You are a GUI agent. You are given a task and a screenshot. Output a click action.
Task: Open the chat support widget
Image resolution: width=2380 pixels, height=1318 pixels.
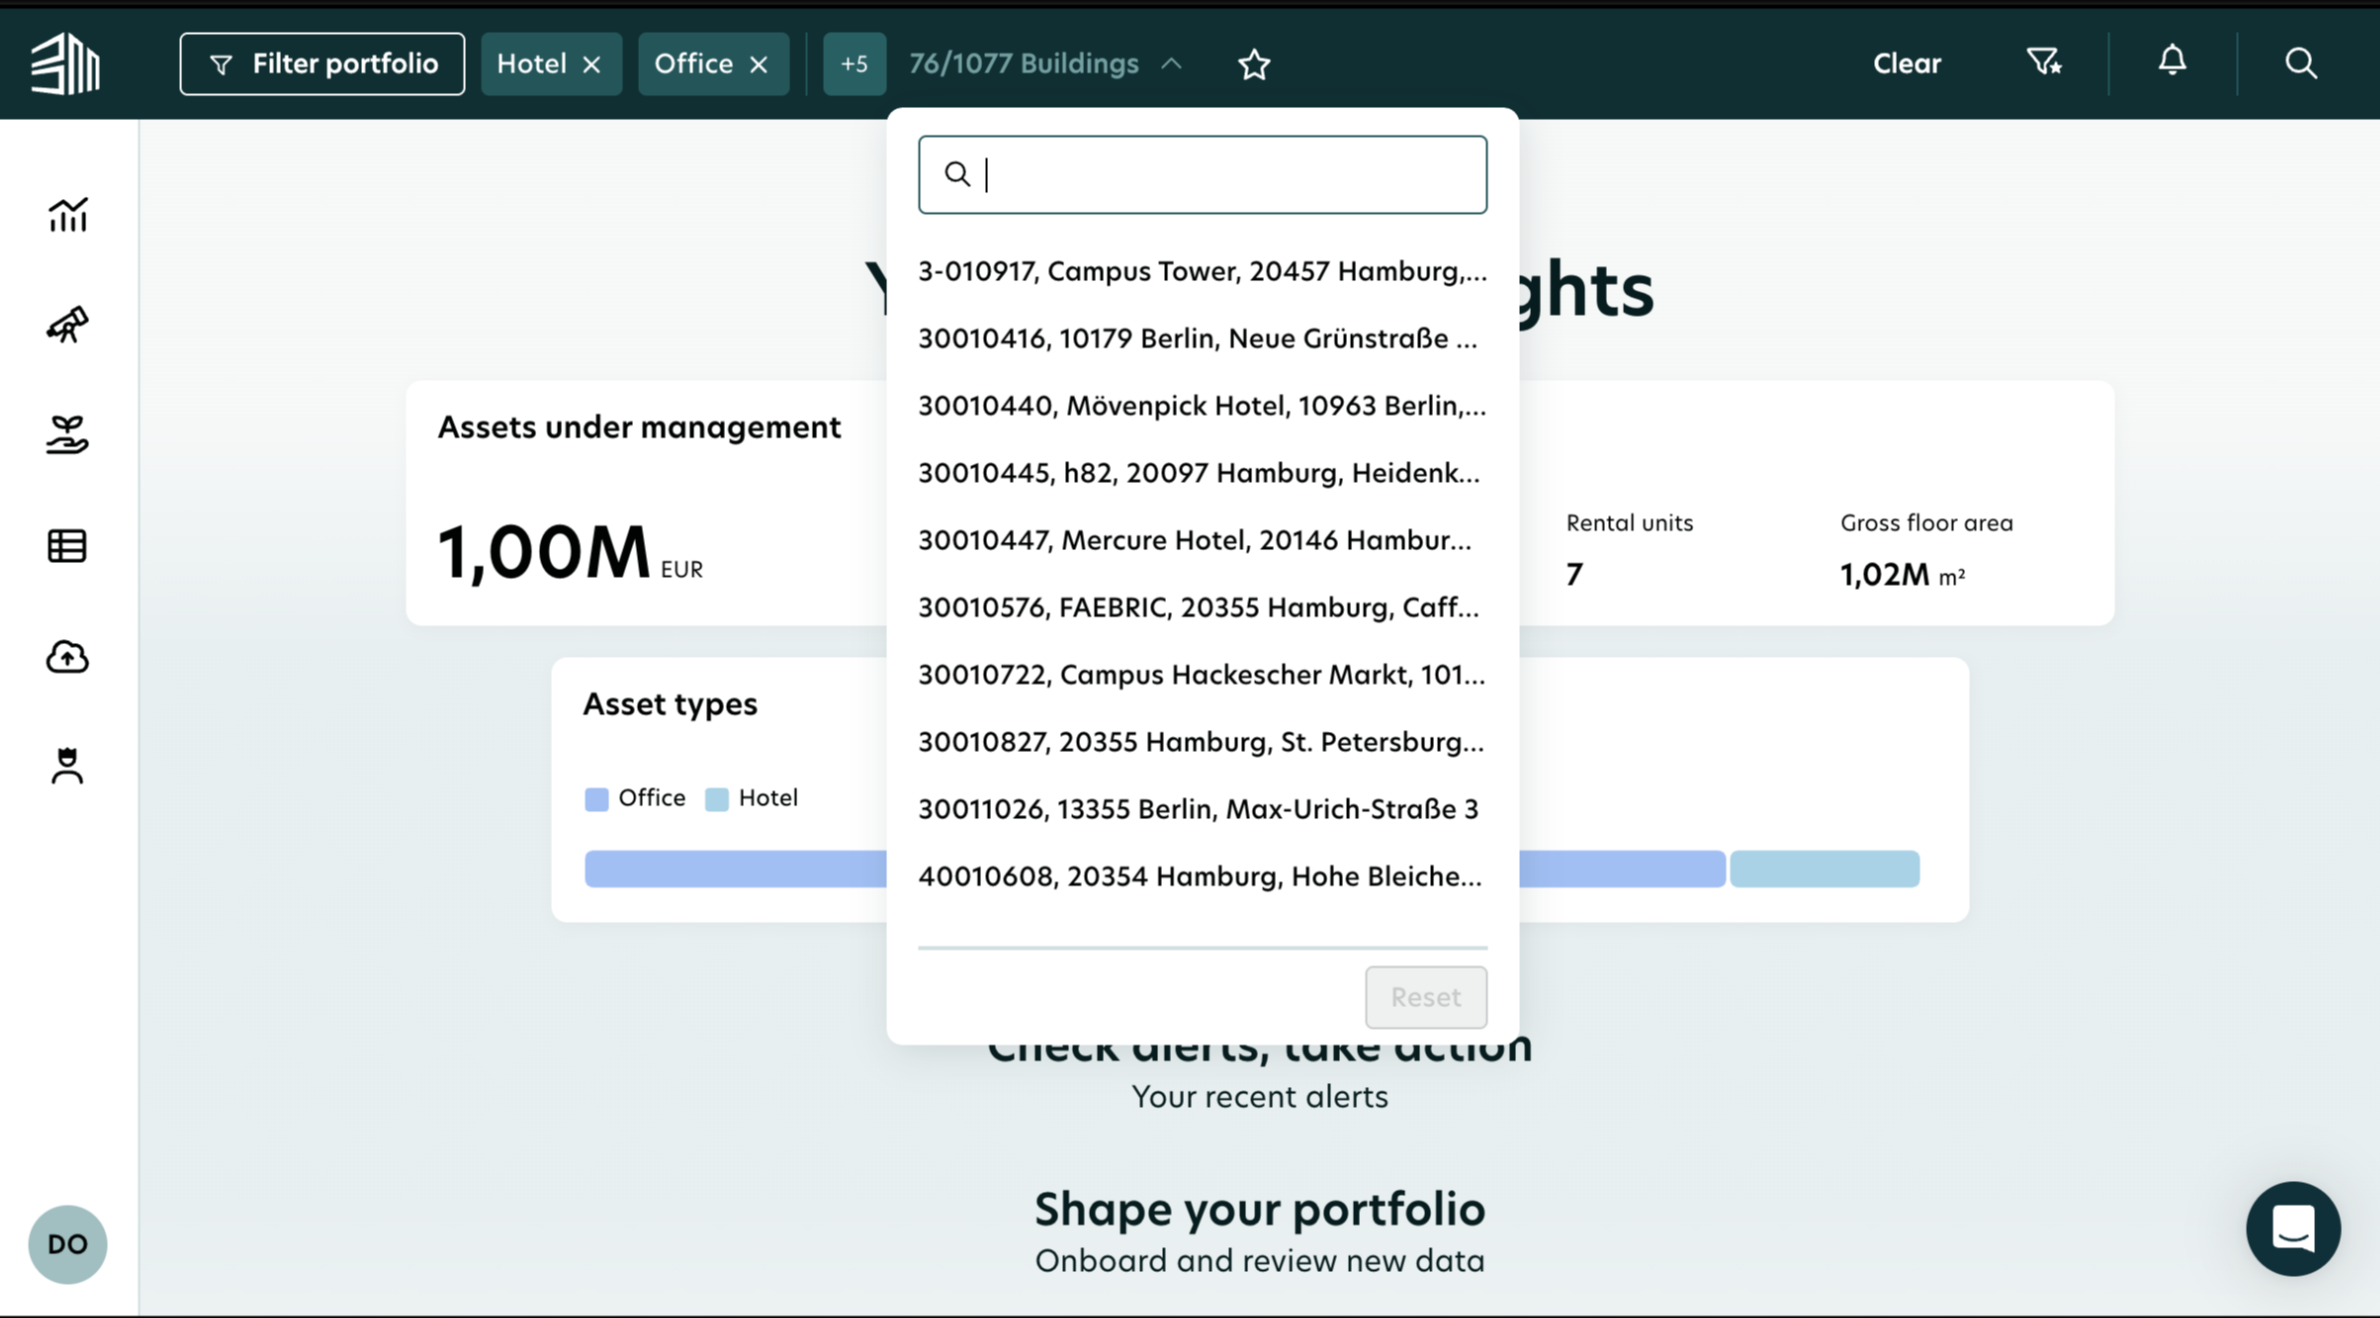tap(2293, 1228)
